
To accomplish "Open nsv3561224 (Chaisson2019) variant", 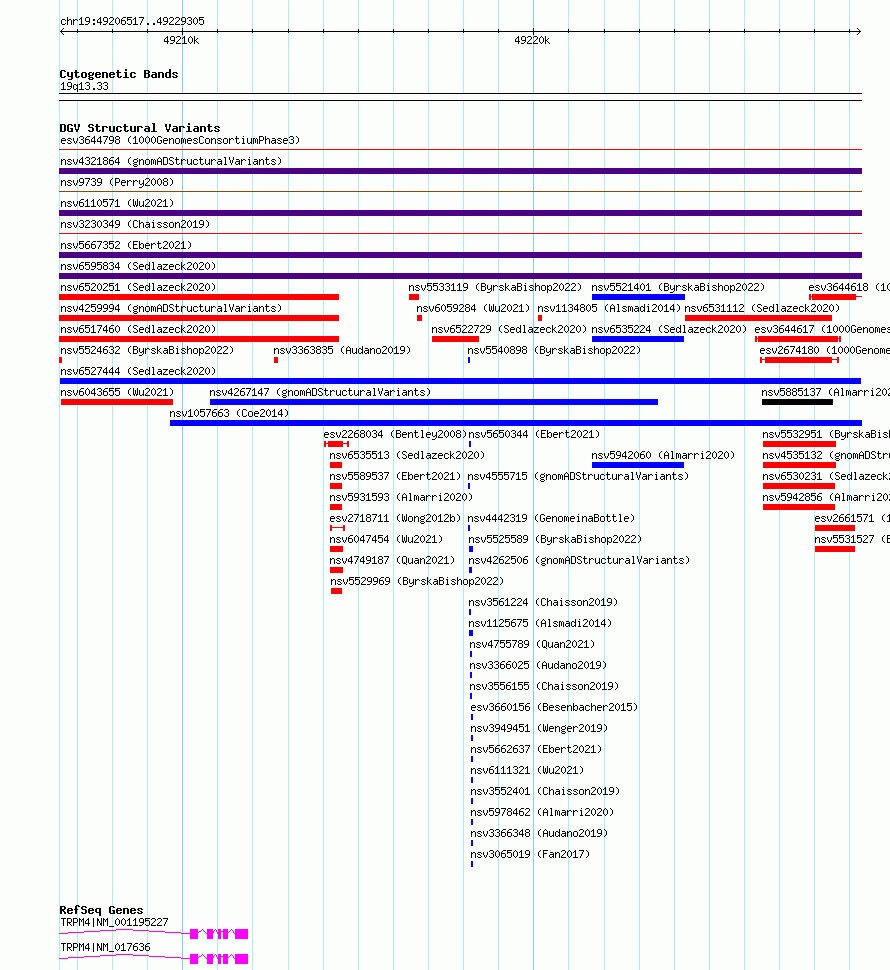I will [543, 603].
